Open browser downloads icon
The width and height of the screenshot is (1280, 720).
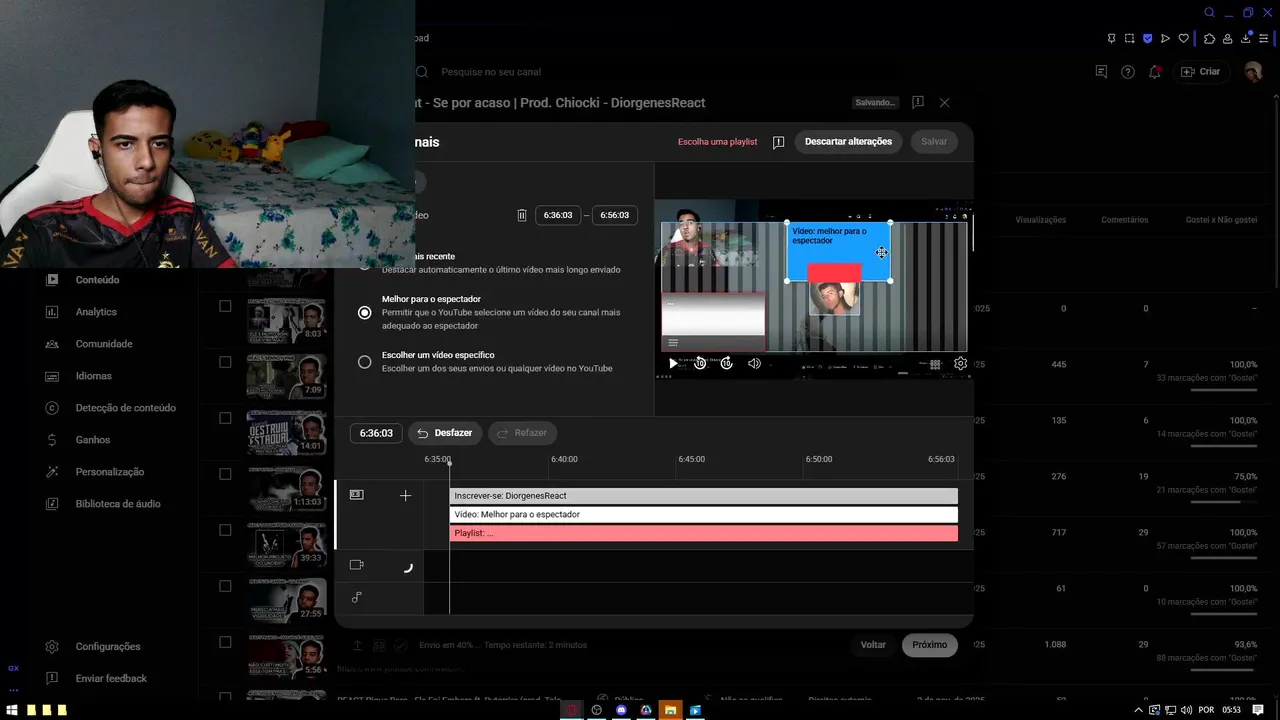(x=1245, y=39)
